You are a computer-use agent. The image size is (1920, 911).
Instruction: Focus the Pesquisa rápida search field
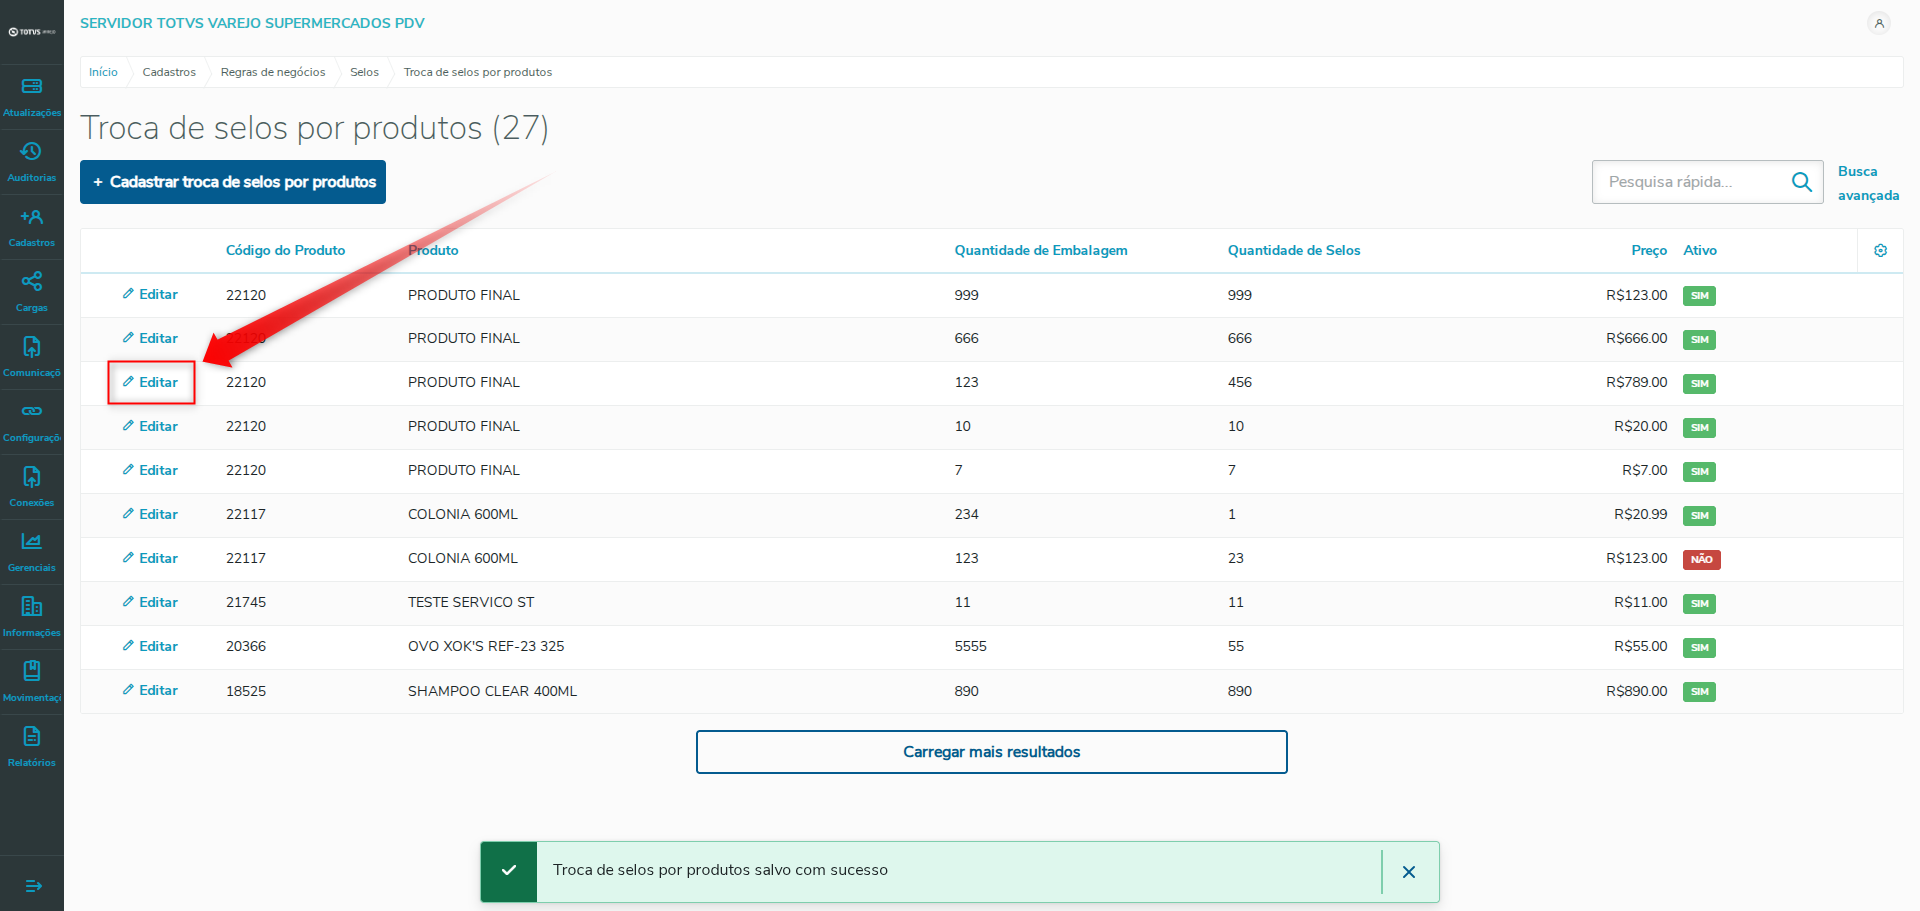(1690, 182)
